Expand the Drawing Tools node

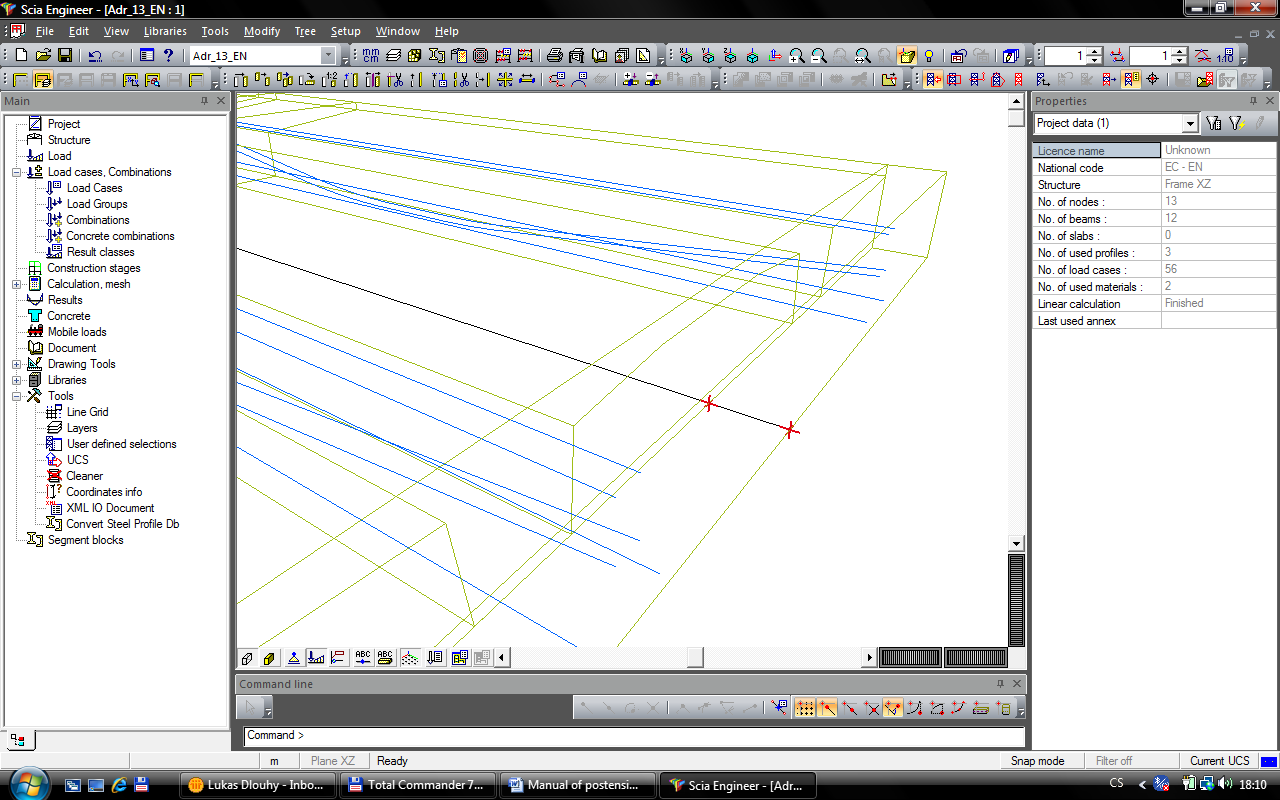coord(16,364)
